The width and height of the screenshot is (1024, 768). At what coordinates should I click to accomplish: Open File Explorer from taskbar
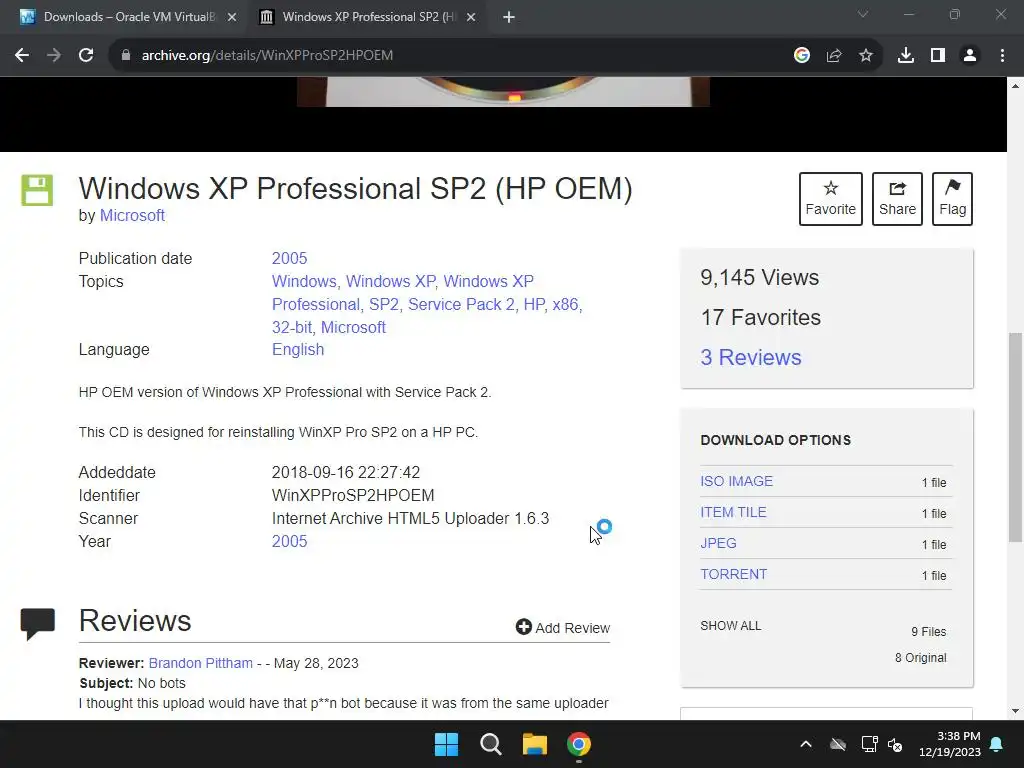click(534, 744)
